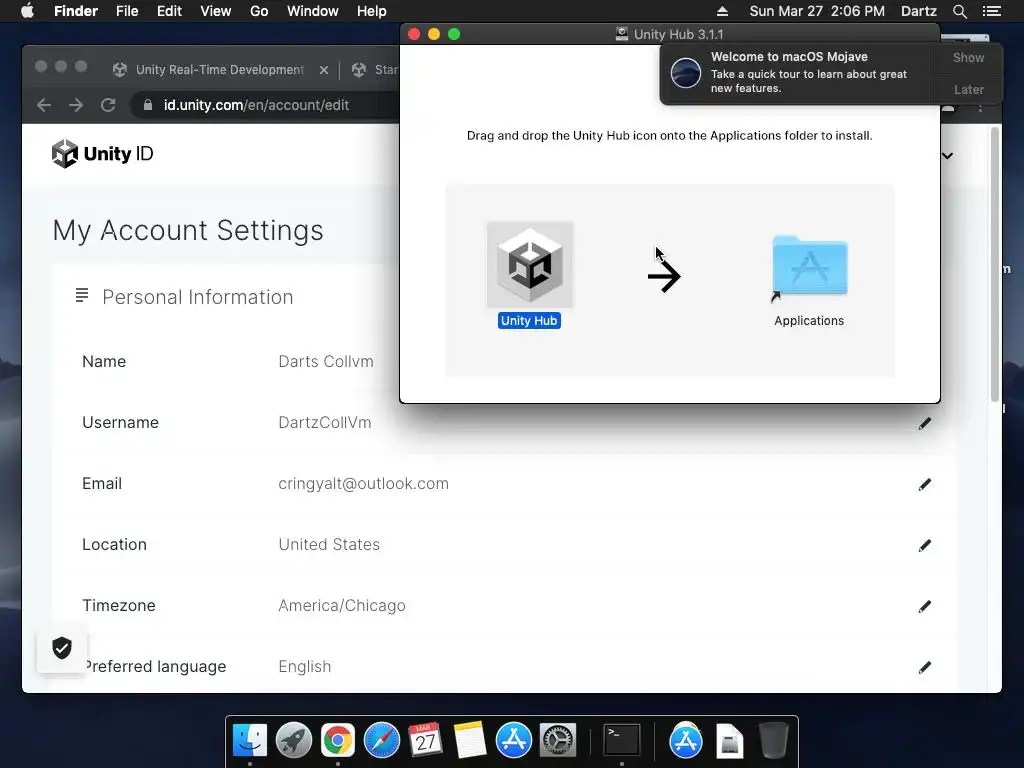The height and width of the screenshot is (768, 1024).
Task: Open Google Chrome from the Dock
Action: 338,741
